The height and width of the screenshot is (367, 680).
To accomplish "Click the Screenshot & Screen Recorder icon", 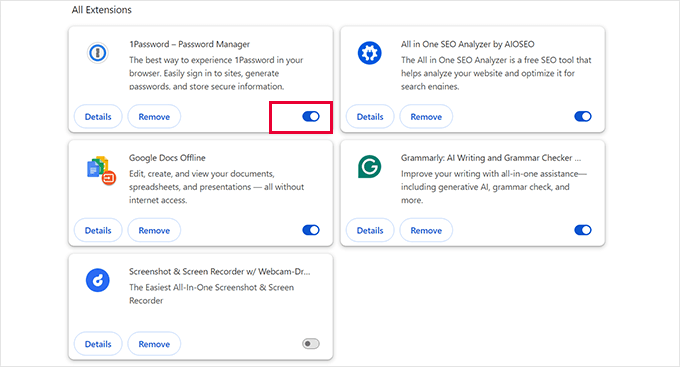I will tap(98, 280).
